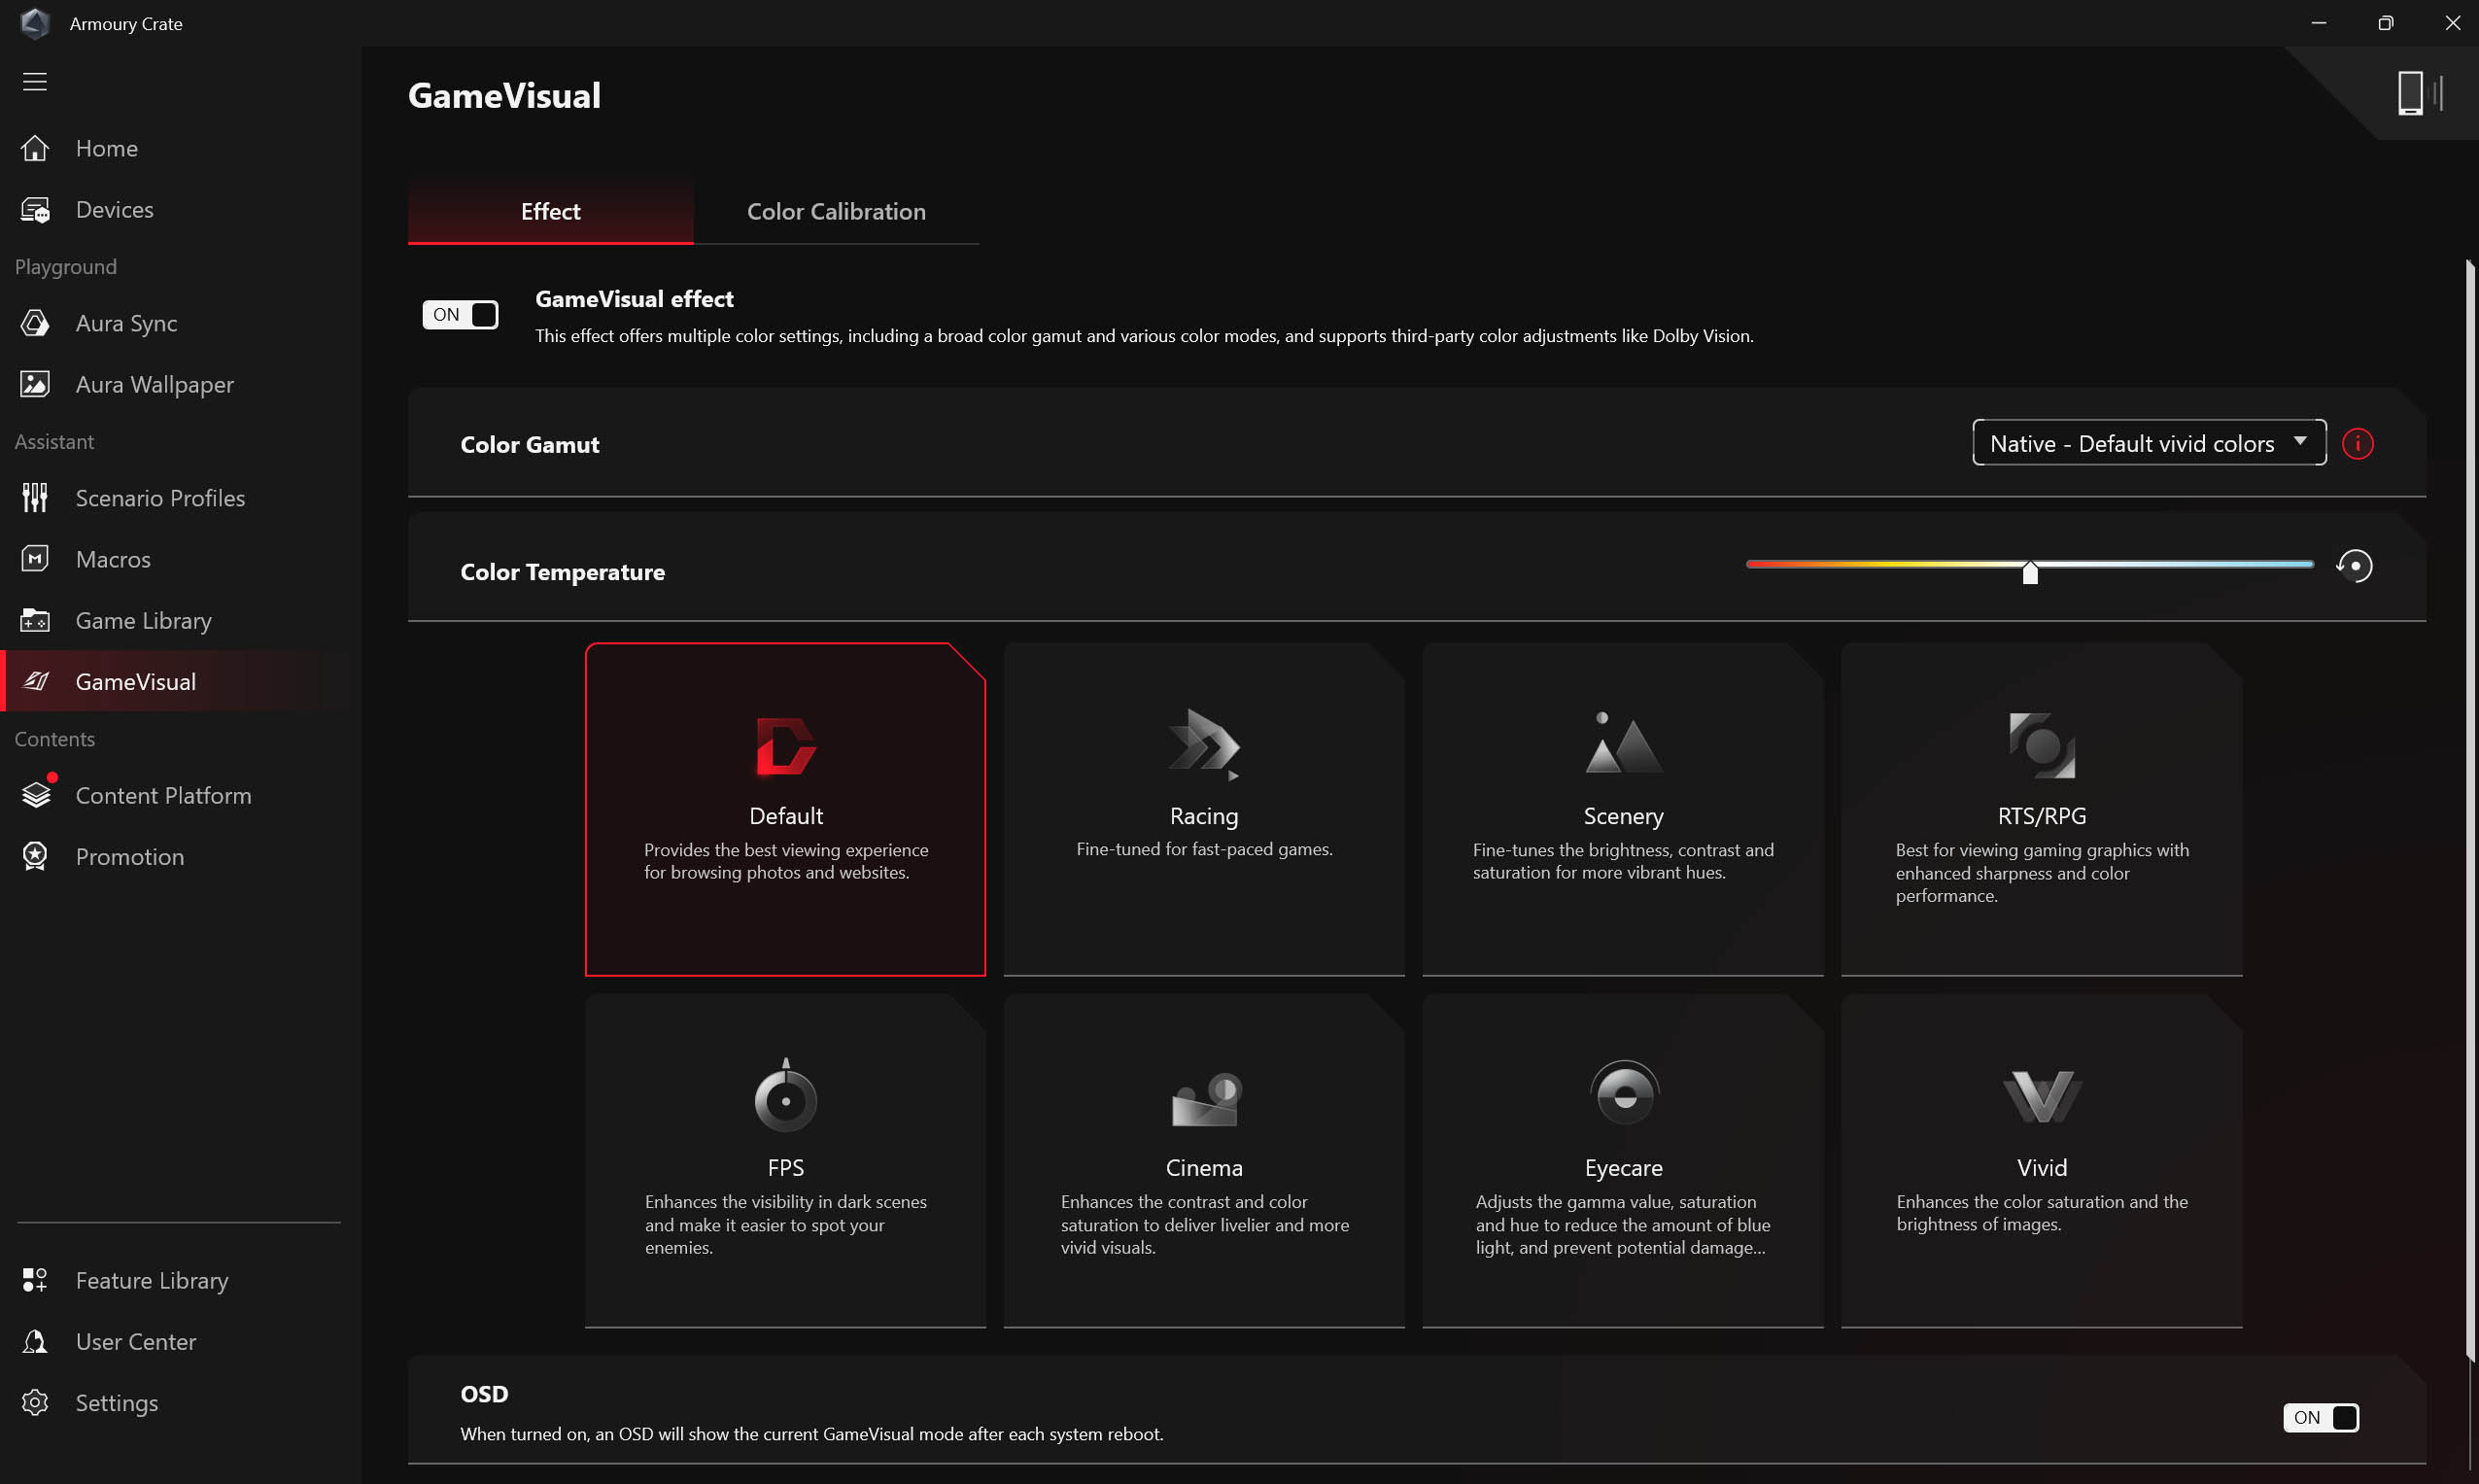Viewport: 2479px width, 1484px height.
Task: Open Feature Library from the sidebar
Action: [x=152, y=1280]
